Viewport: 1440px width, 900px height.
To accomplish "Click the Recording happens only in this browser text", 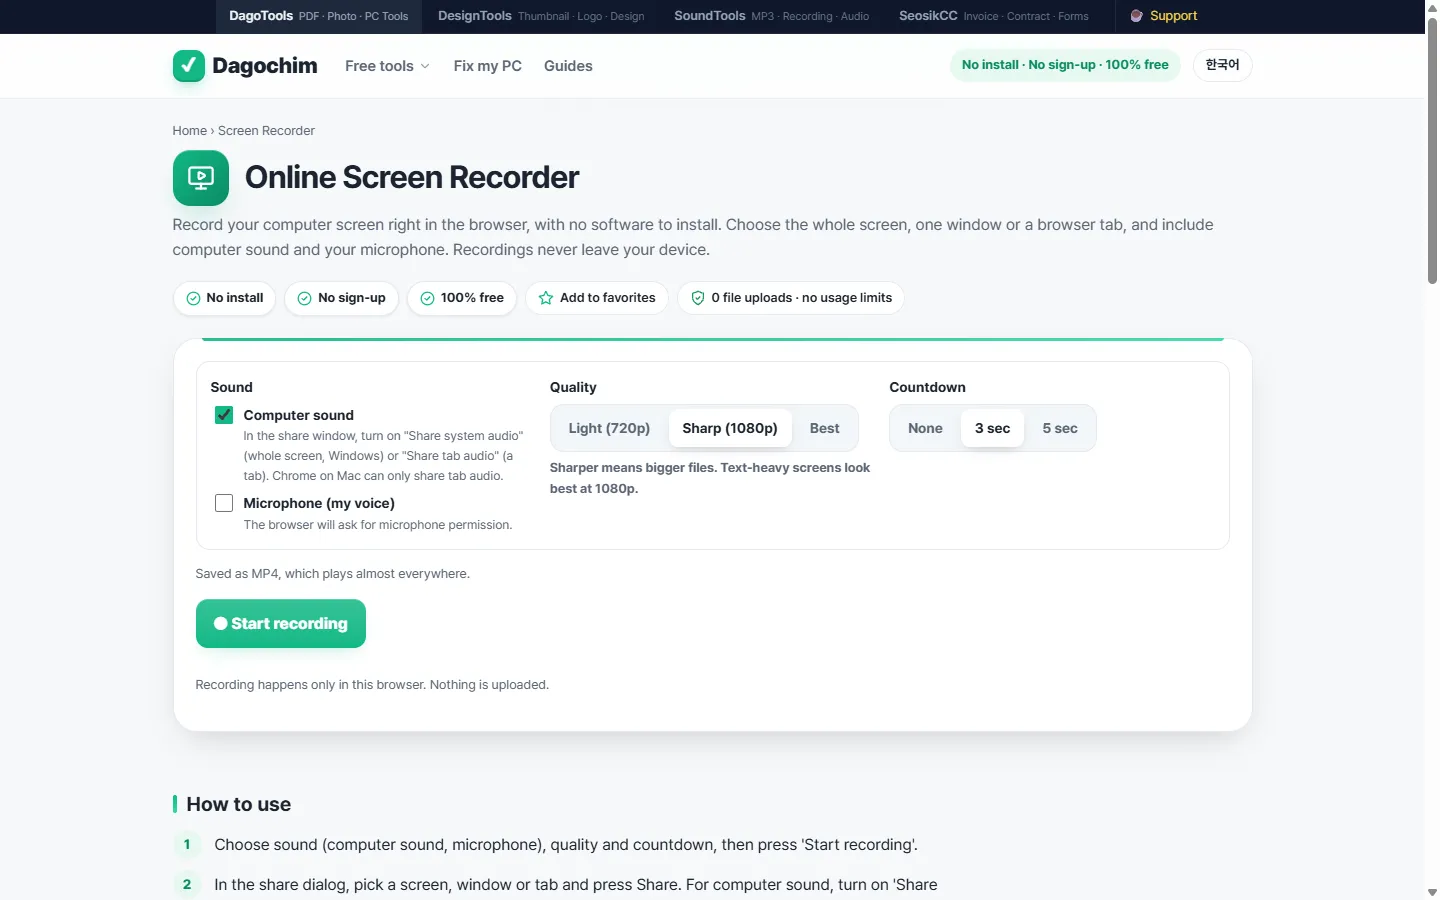I will tap(372, 685).
